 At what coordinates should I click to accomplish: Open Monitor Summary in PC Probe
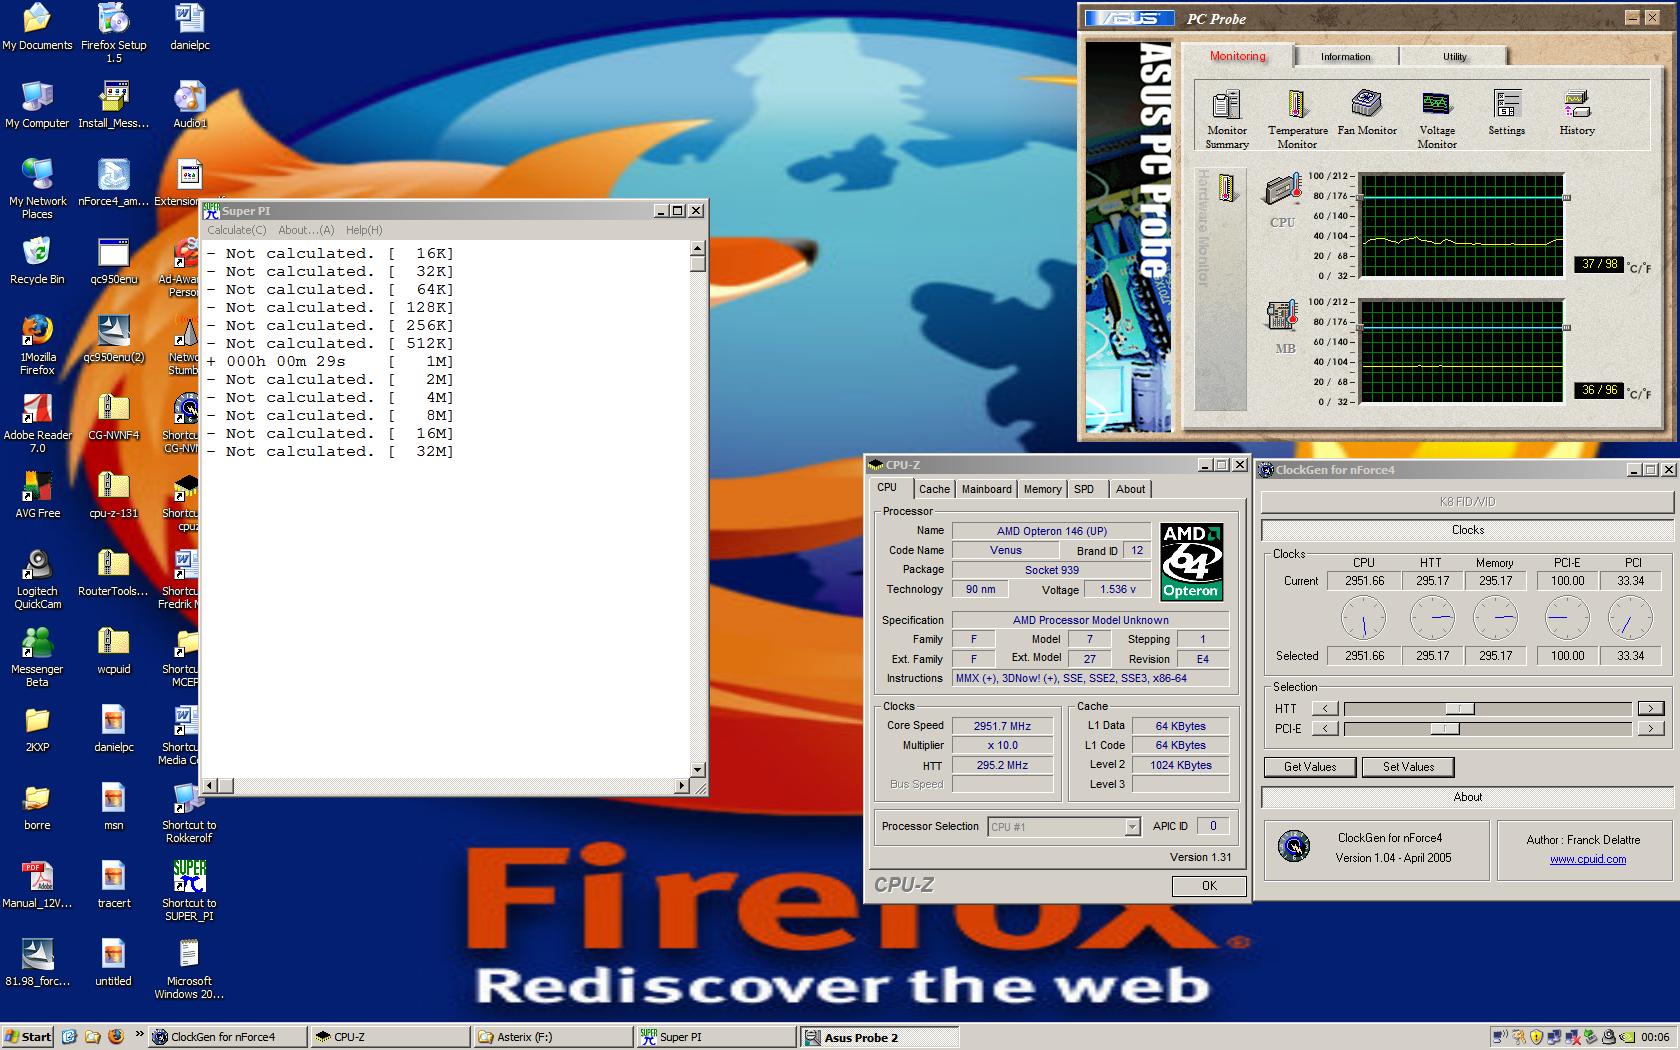[1226, 106]
